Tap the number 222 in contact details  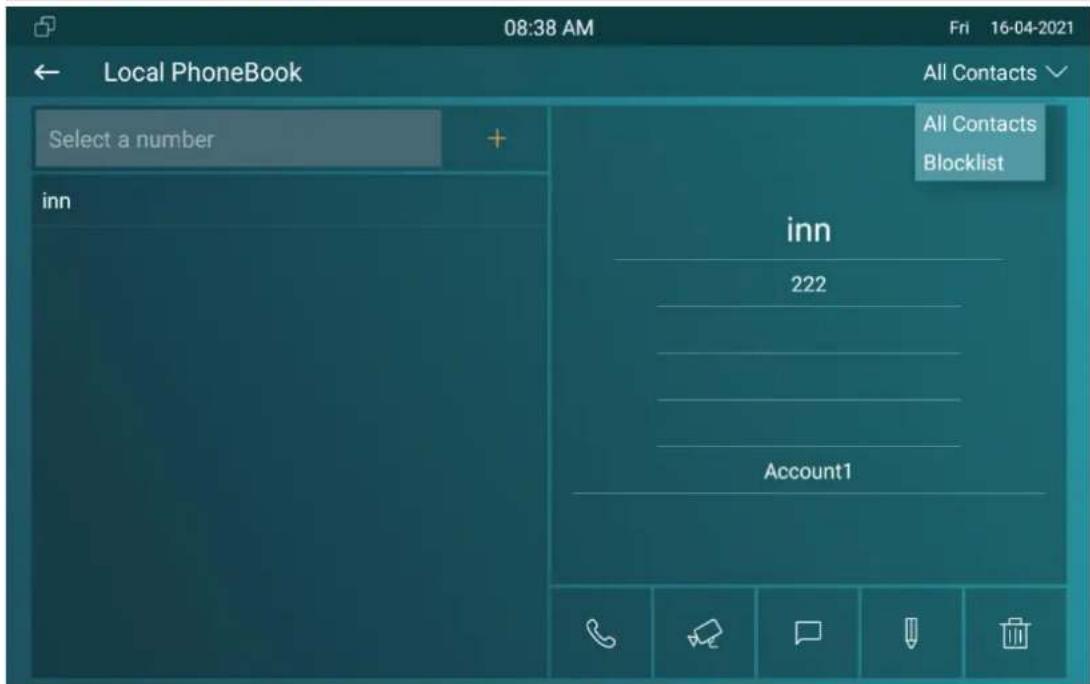pyautogui.click(x=808, y=284)
